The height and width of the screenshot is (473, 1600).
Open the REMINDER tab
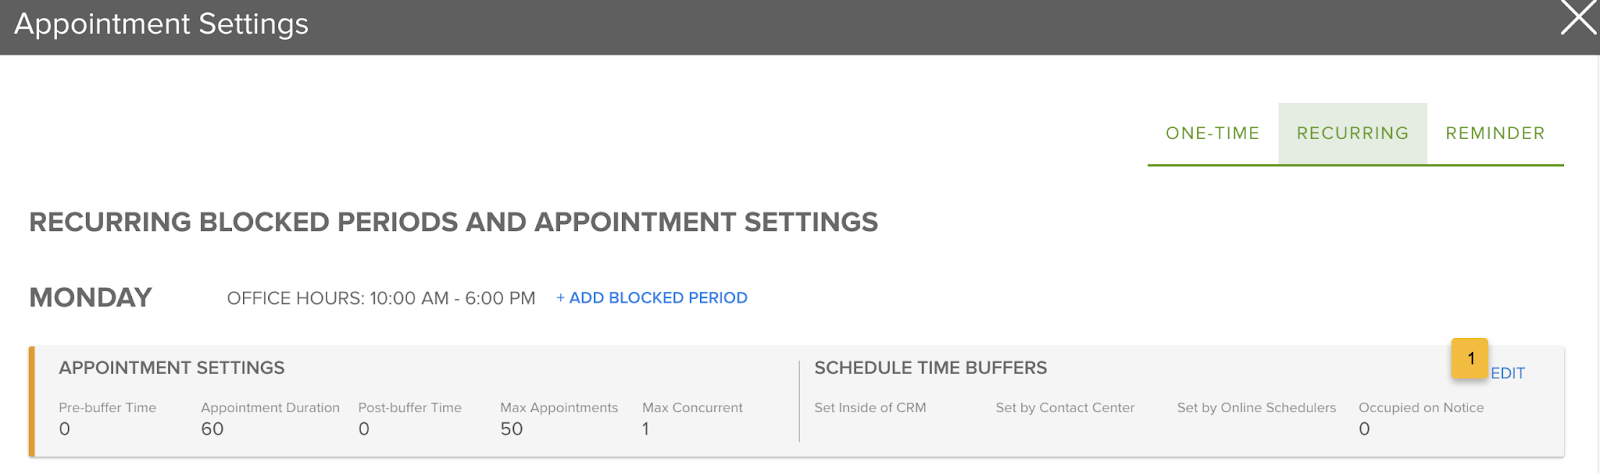pyautogui.click(x=1495, y=133)
